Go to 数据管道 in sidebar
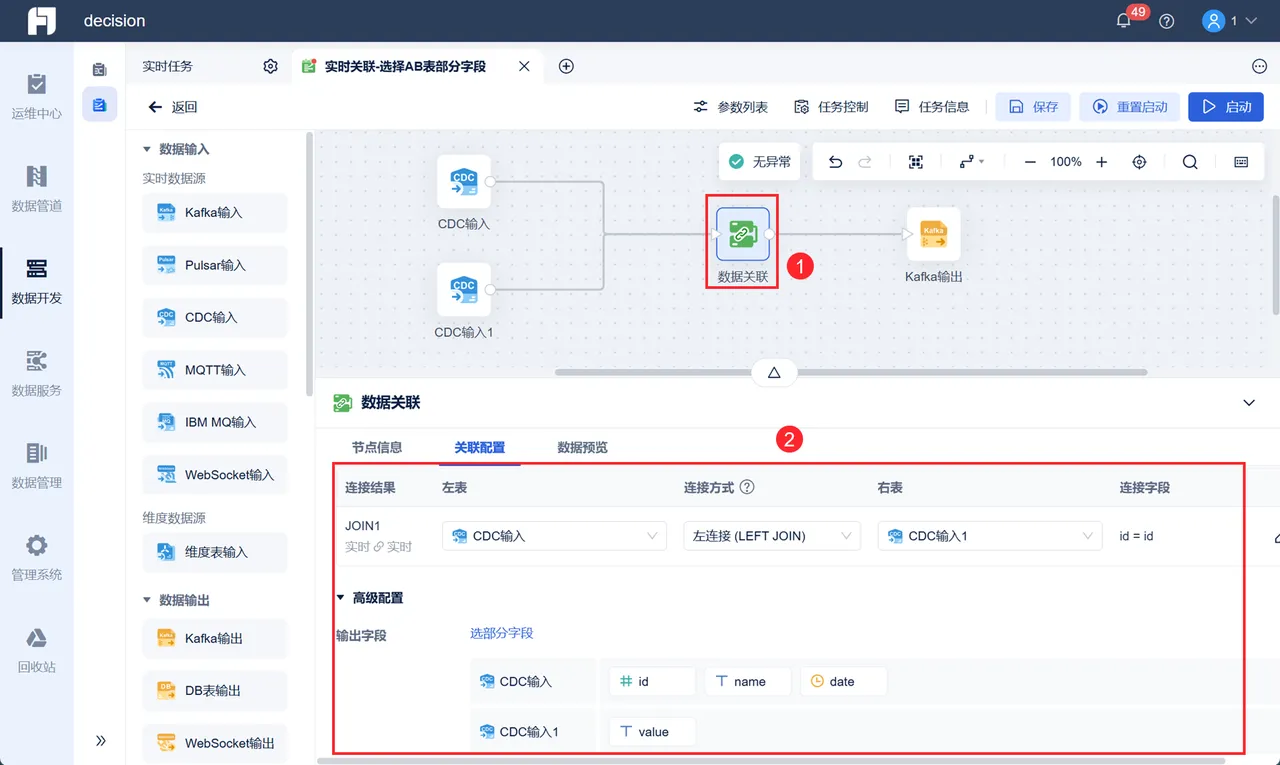This screenshot has height=765, width=1280. (37, 189)
